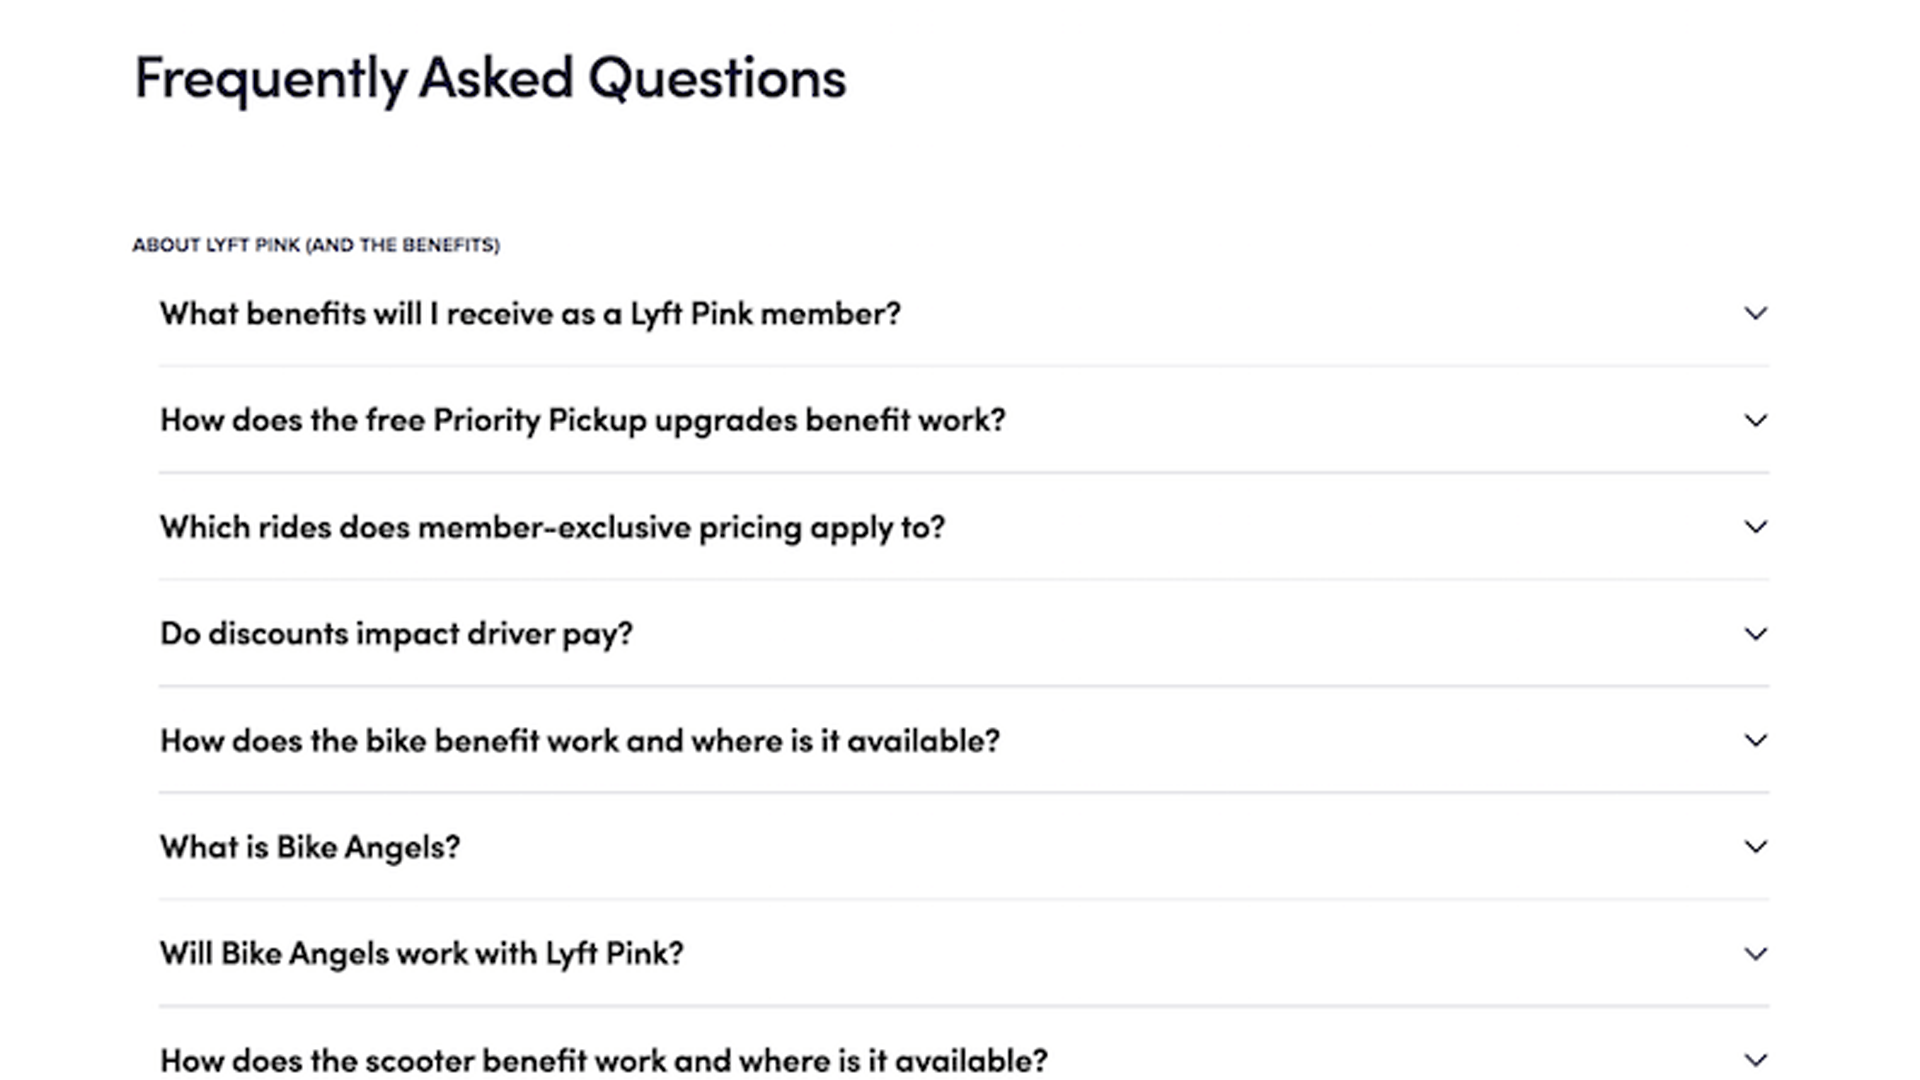Show answer to "Do discounts impact driver pay?"

[396, 634]
